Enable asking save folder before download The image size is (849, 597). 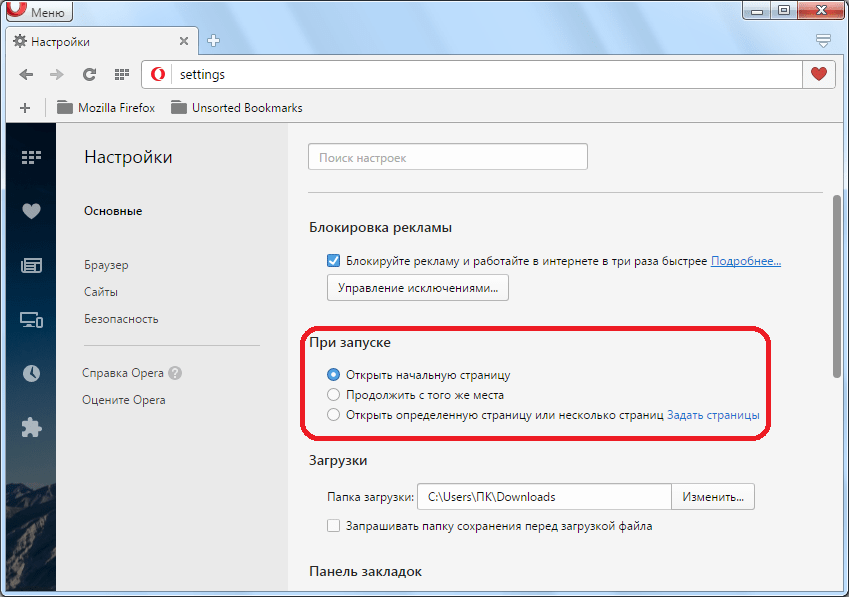(334, 526)
